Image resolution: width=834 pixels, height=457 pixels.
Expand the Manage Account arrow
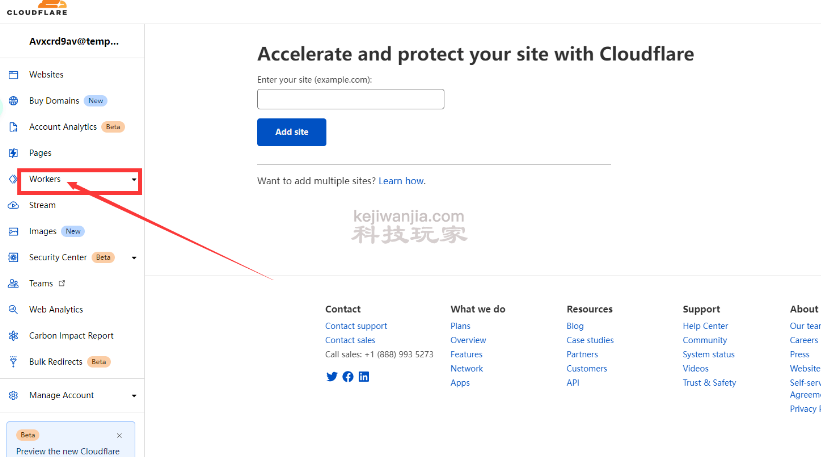[x=134, y=396]
